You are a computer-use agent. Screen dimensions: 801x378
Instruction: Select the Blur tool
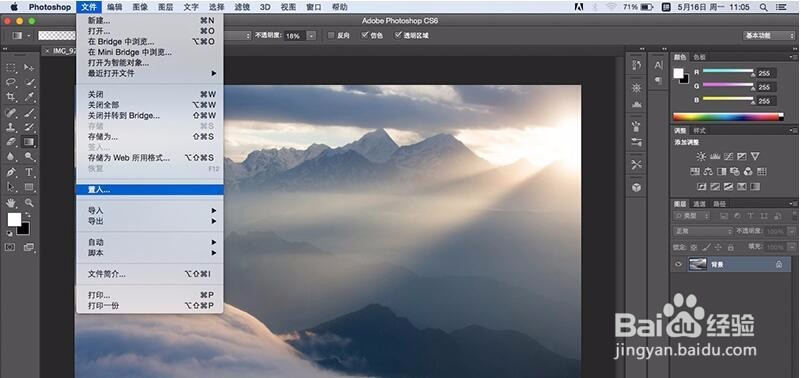(x=11, y=157)
